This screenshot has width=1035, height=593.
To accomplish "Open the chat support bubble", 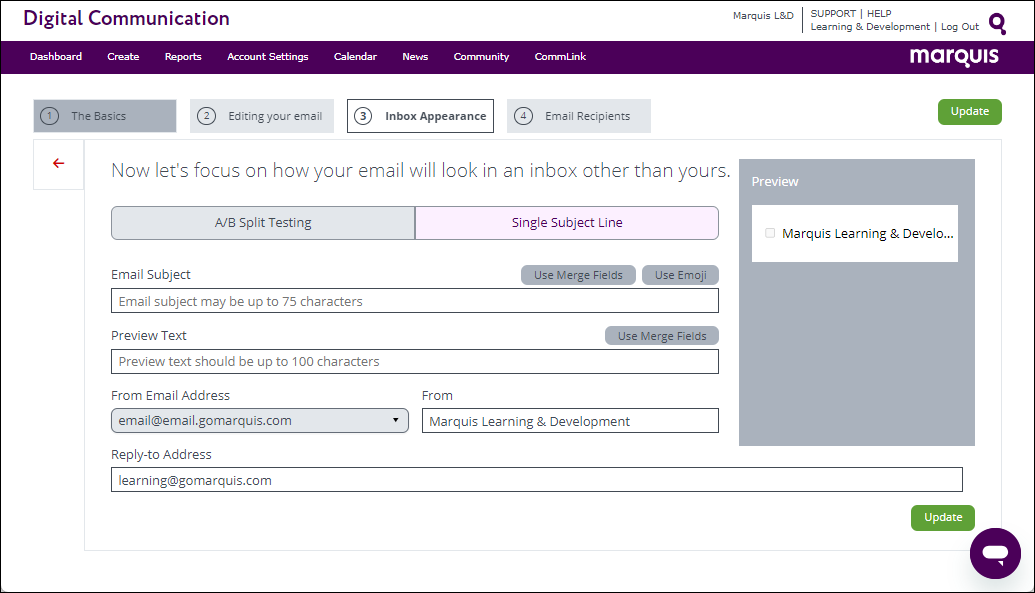I will click(994, 553).
